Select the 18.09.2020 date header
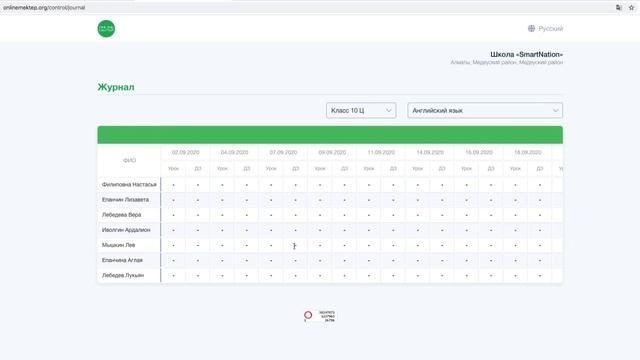The width and height of the screenshot is (640, 360). (528, 152)
